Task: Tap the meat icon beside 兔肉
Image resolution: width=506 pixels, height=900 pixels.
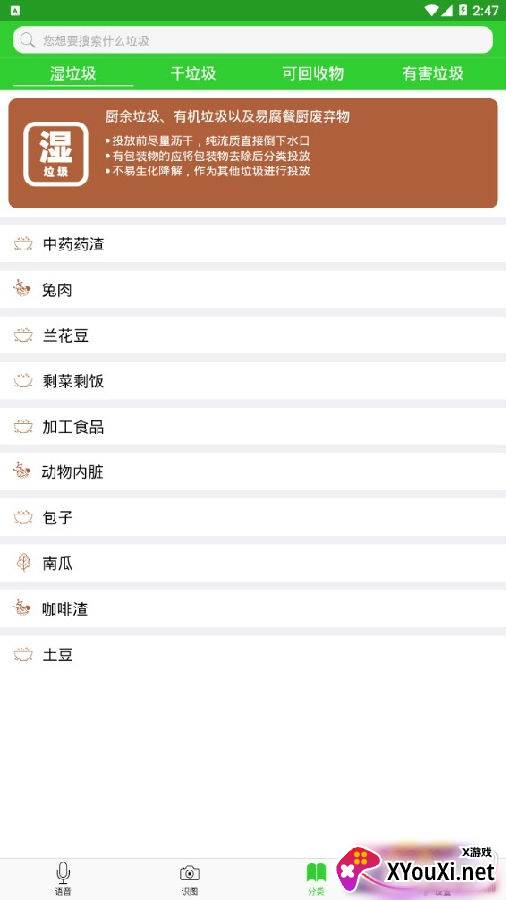Action: point(22,289)
